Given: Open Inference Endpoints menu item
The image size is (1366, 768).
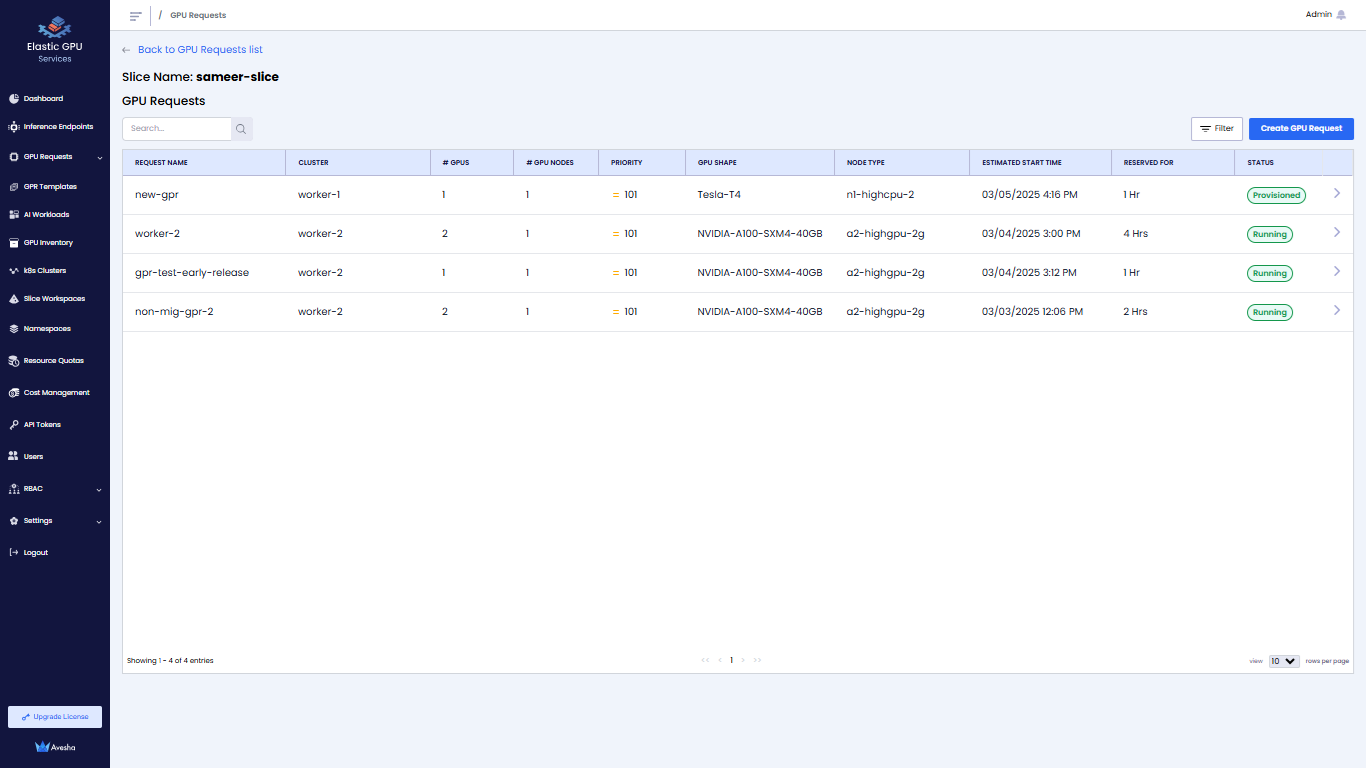Looking at the screenshot, I should tap(58, 127).
